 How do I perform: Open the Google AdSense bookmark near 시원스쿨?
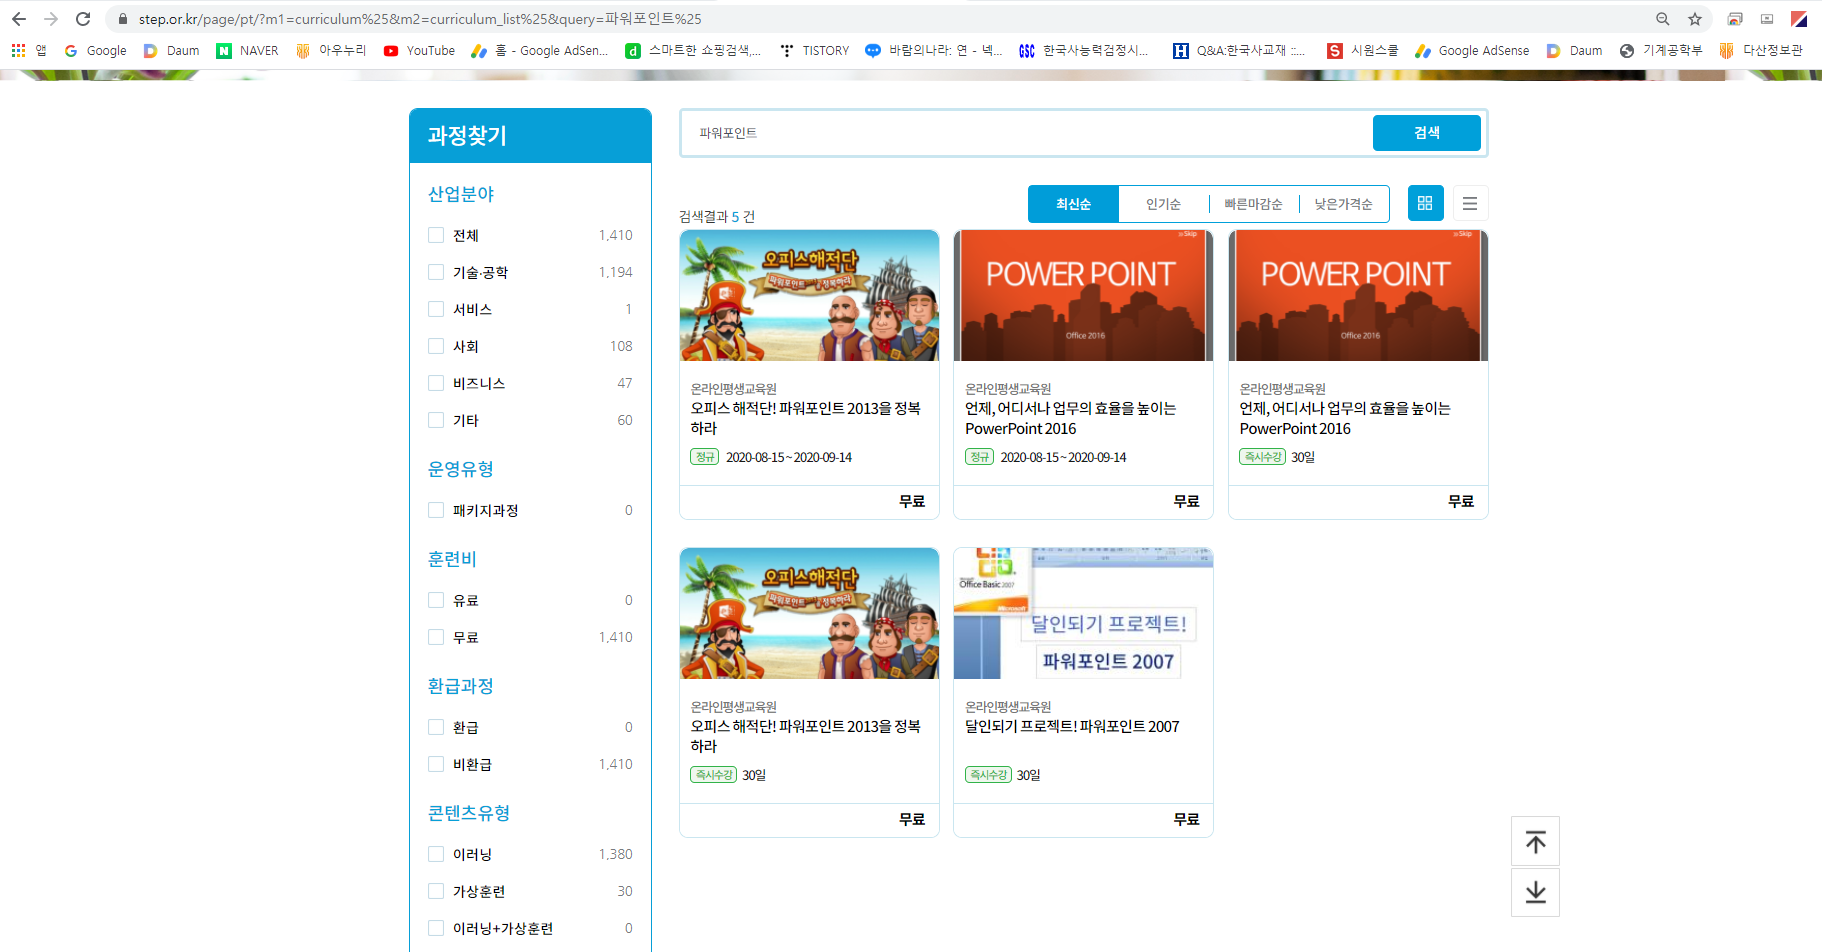coord(1472,50)
